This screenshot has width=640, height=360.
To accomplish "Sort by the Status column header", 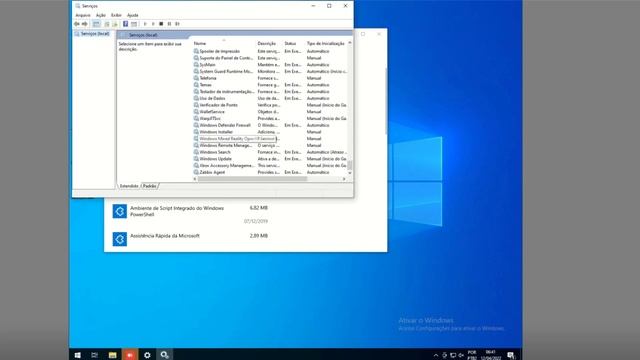I will click(x=290, y=43).
